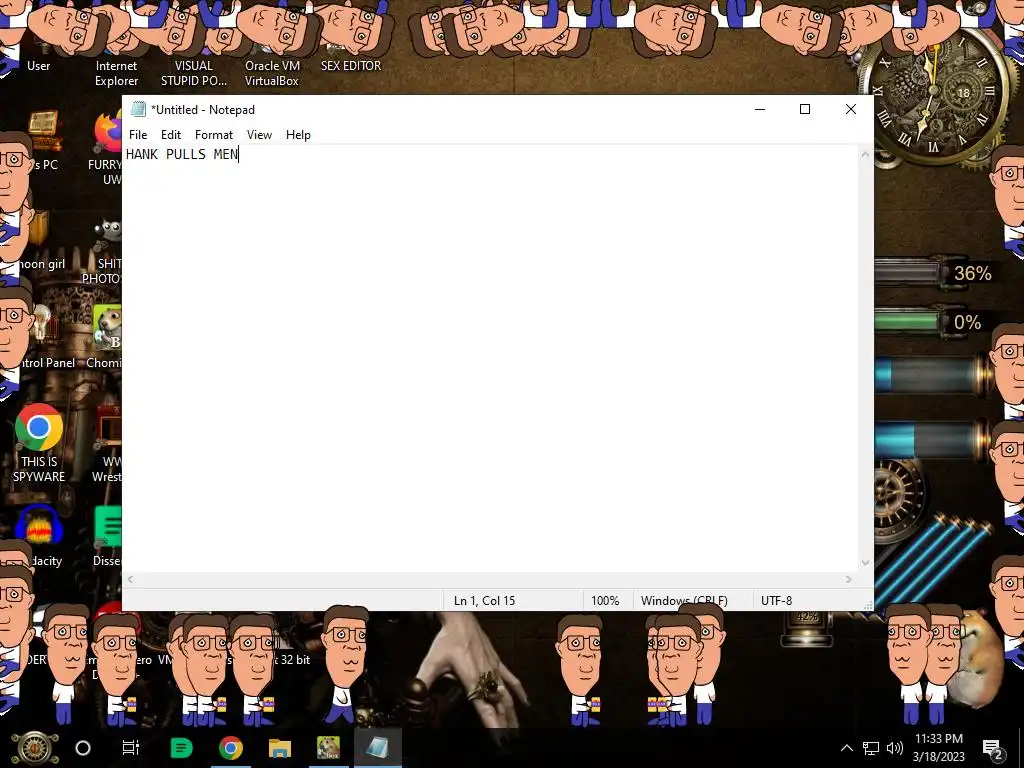The width and height of the screenshot is (1024, 768).
Task: Select the green Disse... desktop icon
Action: pyautogui.click(x=108, y=536)
